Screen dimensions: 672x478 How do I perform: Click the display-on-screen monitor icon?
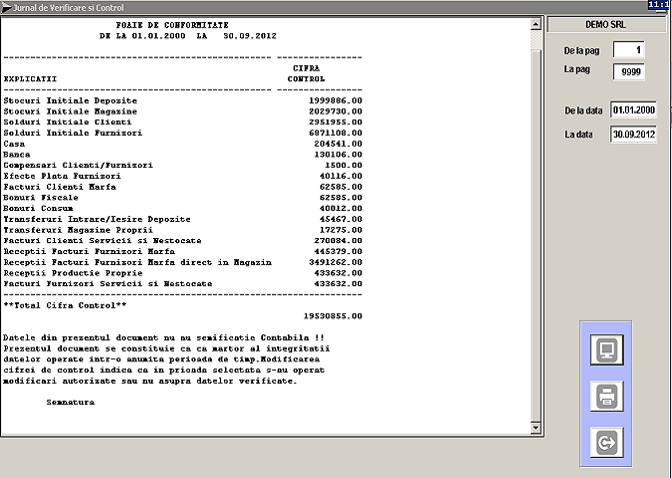coord(607,350)
